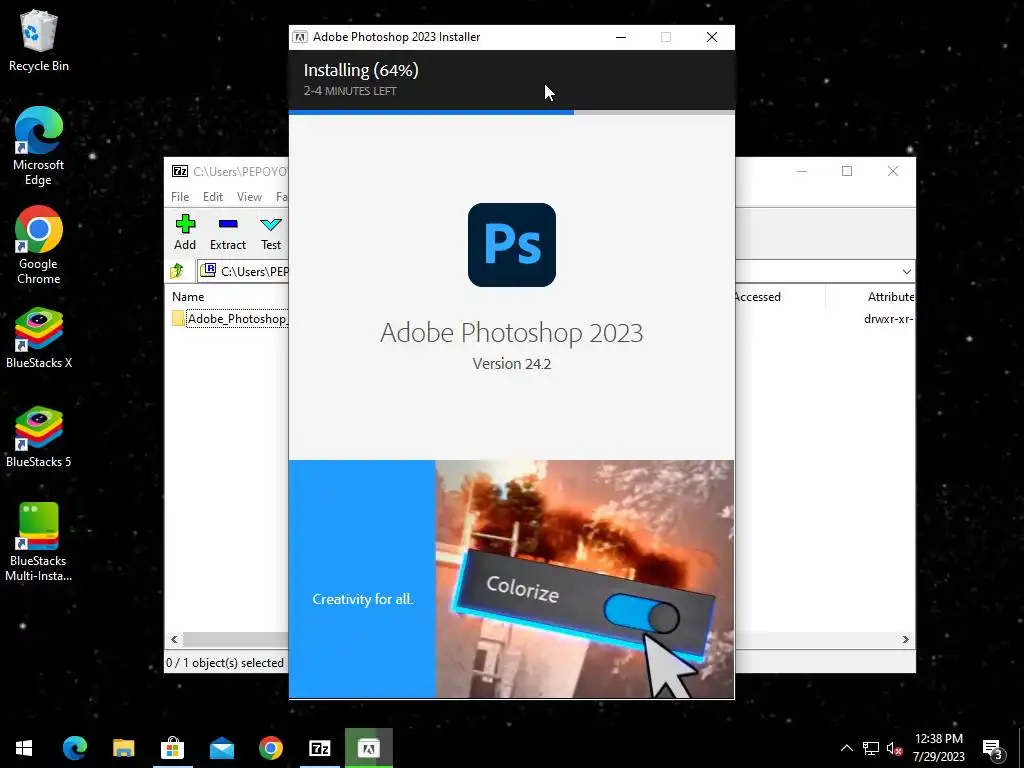This screenshot has height=768, width=1024.
Task: Open the File menu in 7-Zip
Action: [180, 197]
